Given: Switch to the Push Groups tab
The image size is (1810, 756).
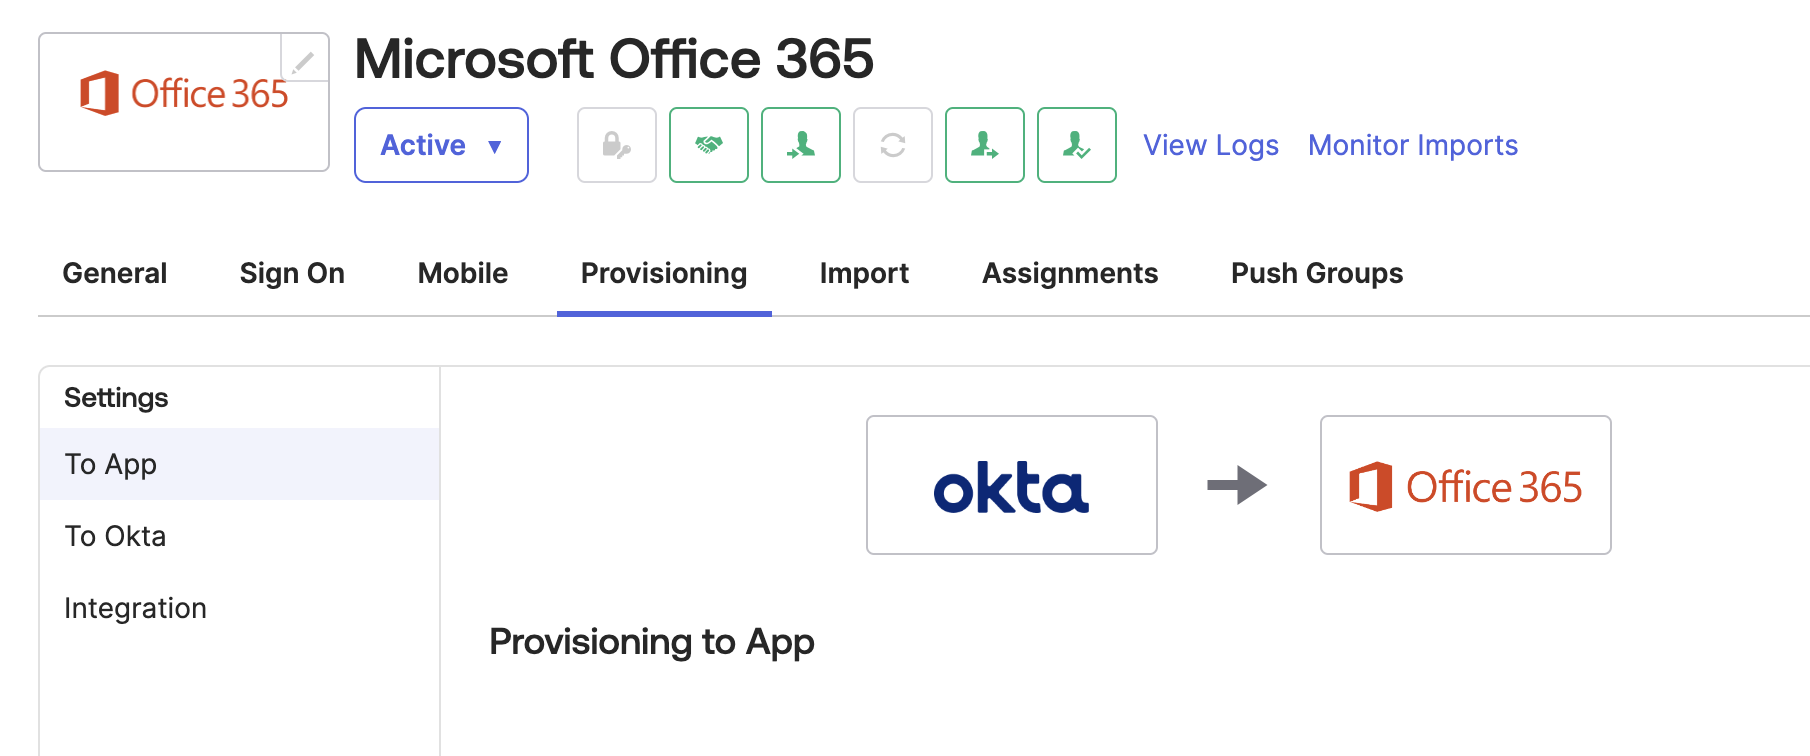Looking at the screenshot, I should coord(1317,273).
